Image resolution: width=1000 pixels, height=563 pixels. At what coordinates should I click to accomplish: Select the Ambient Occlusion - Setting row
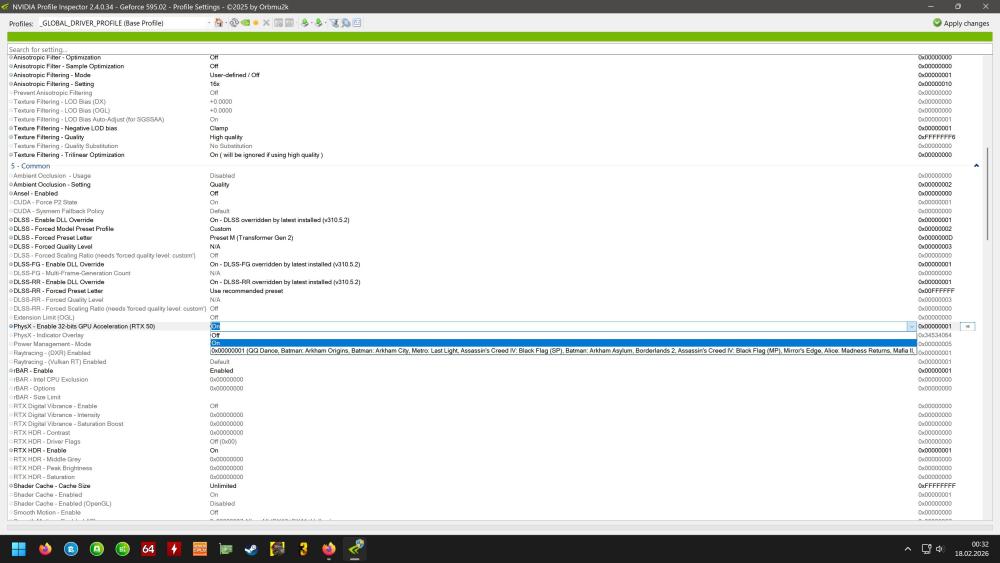coord(495,185)
